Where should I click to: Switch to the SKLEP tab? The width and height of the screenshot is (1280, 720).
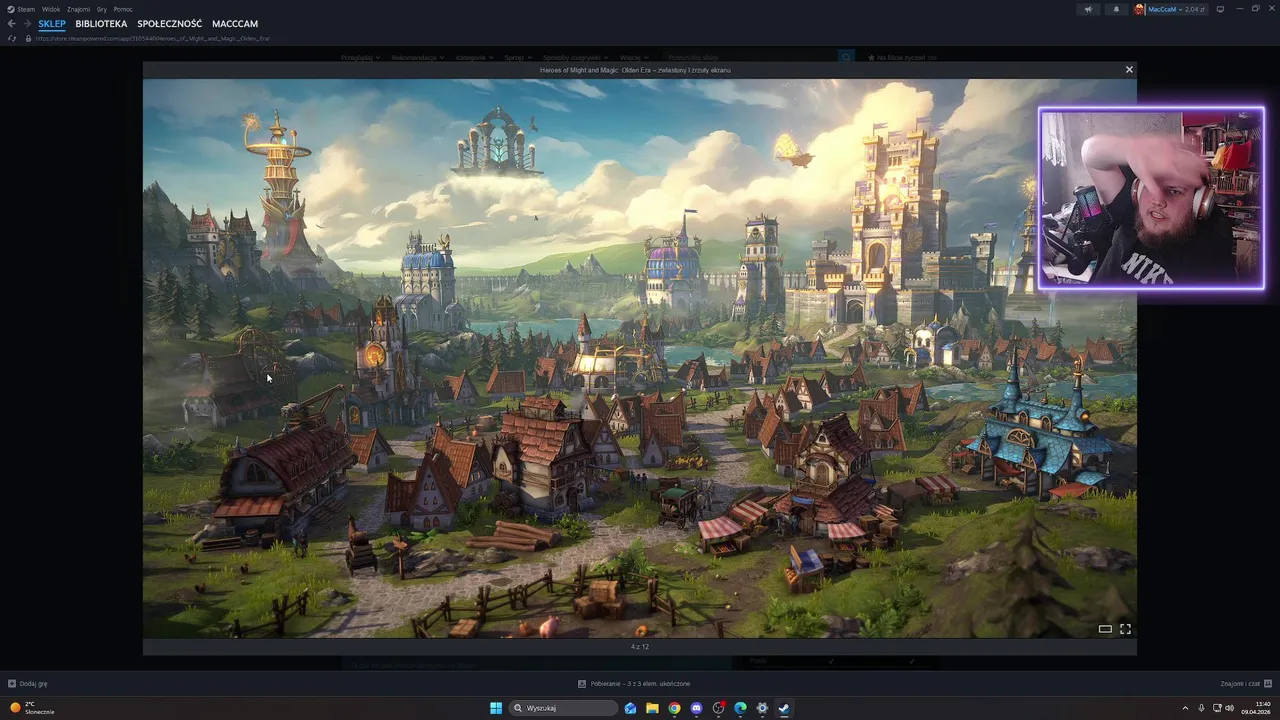coord(52,23)
